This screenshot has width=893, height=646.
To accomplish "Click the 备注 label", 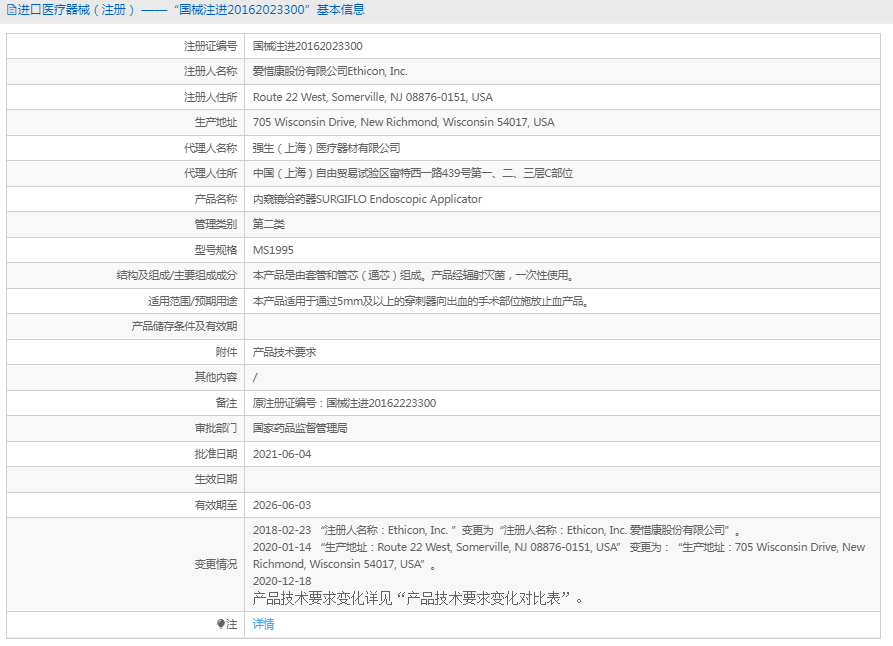I will [226, 403].
